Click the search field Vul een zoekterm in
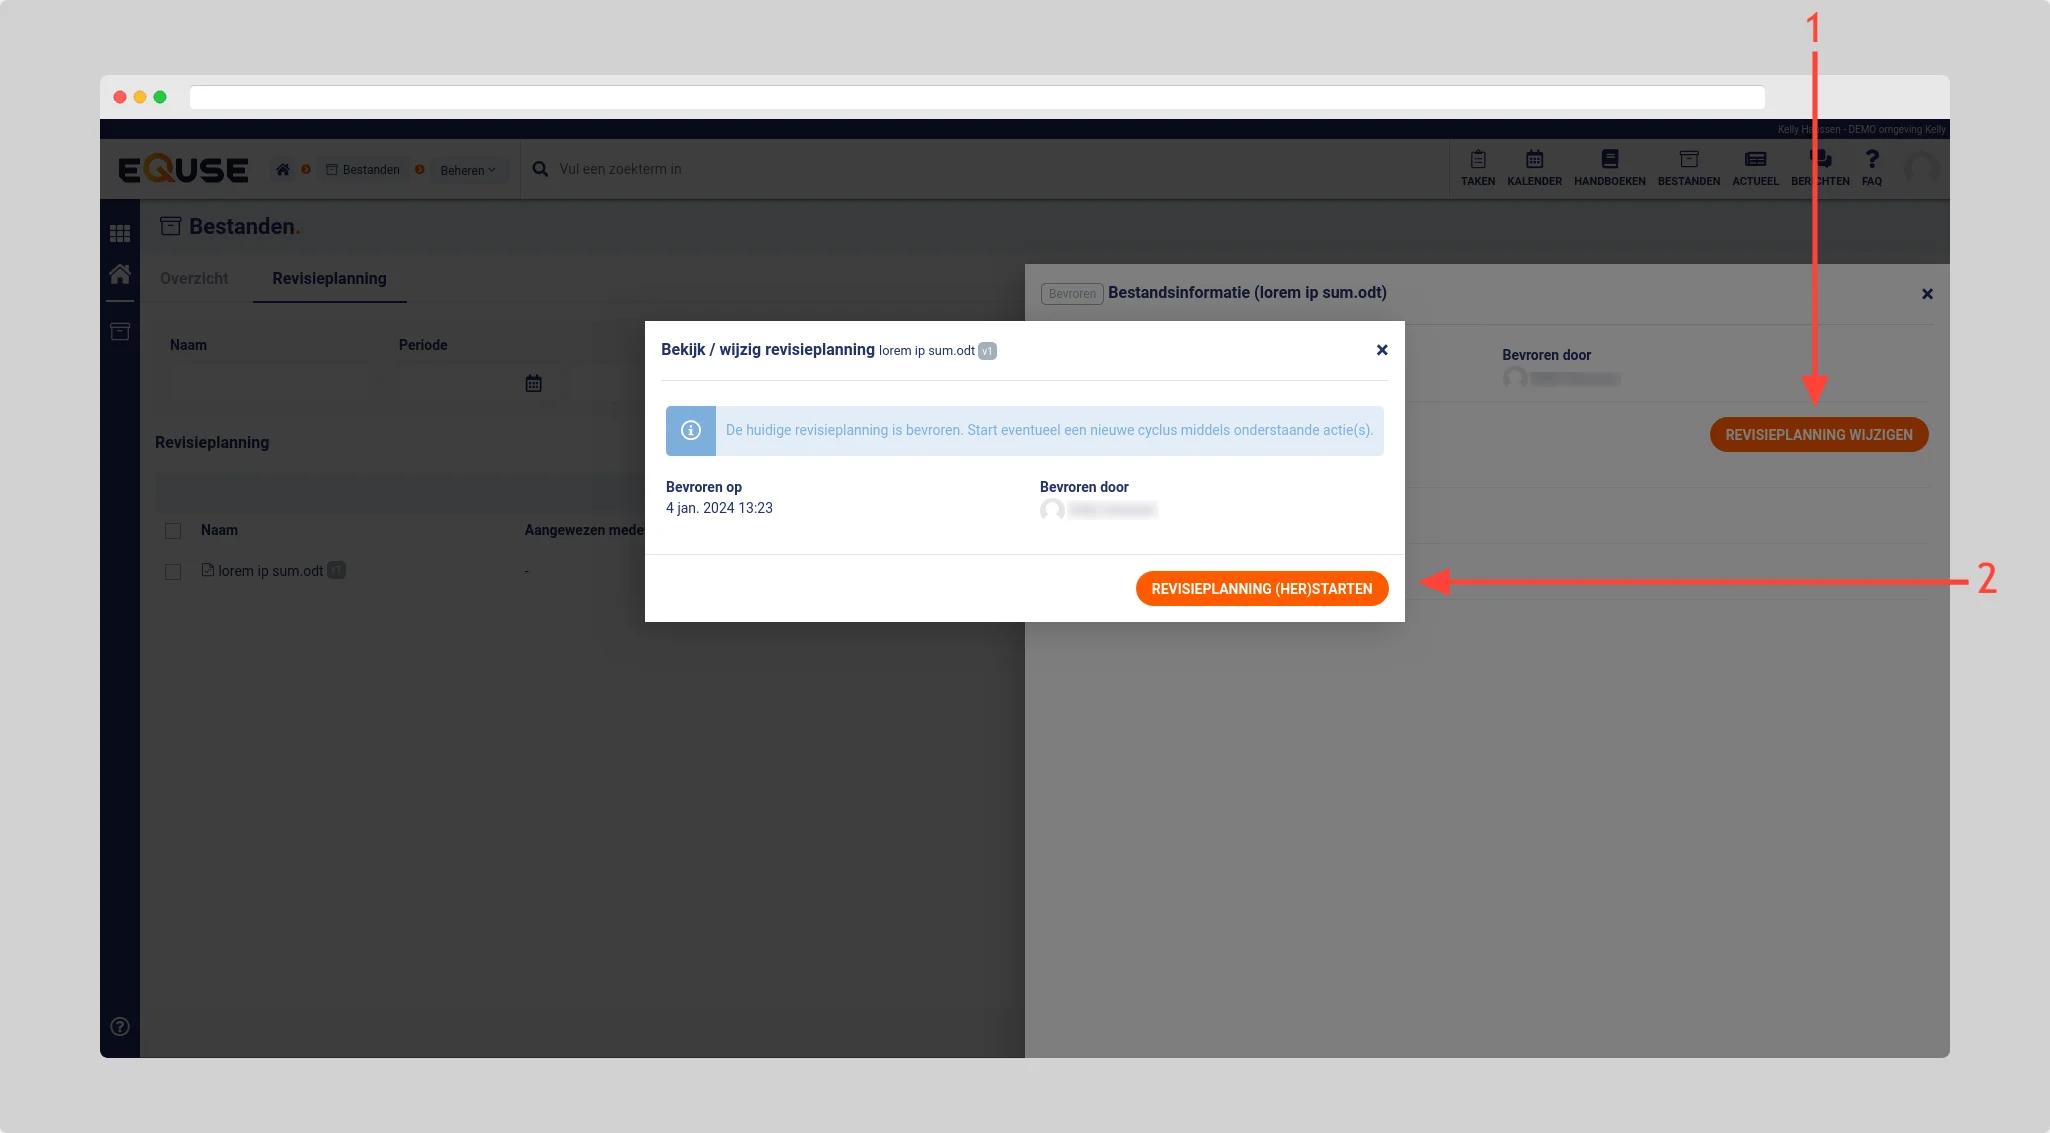This screenshot has width=2050, height=1133. point(620,169)
